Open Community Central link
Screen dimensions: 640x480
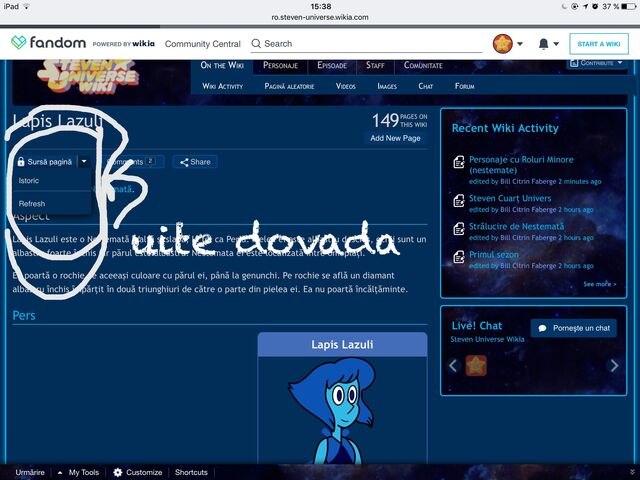coord(202,44)
